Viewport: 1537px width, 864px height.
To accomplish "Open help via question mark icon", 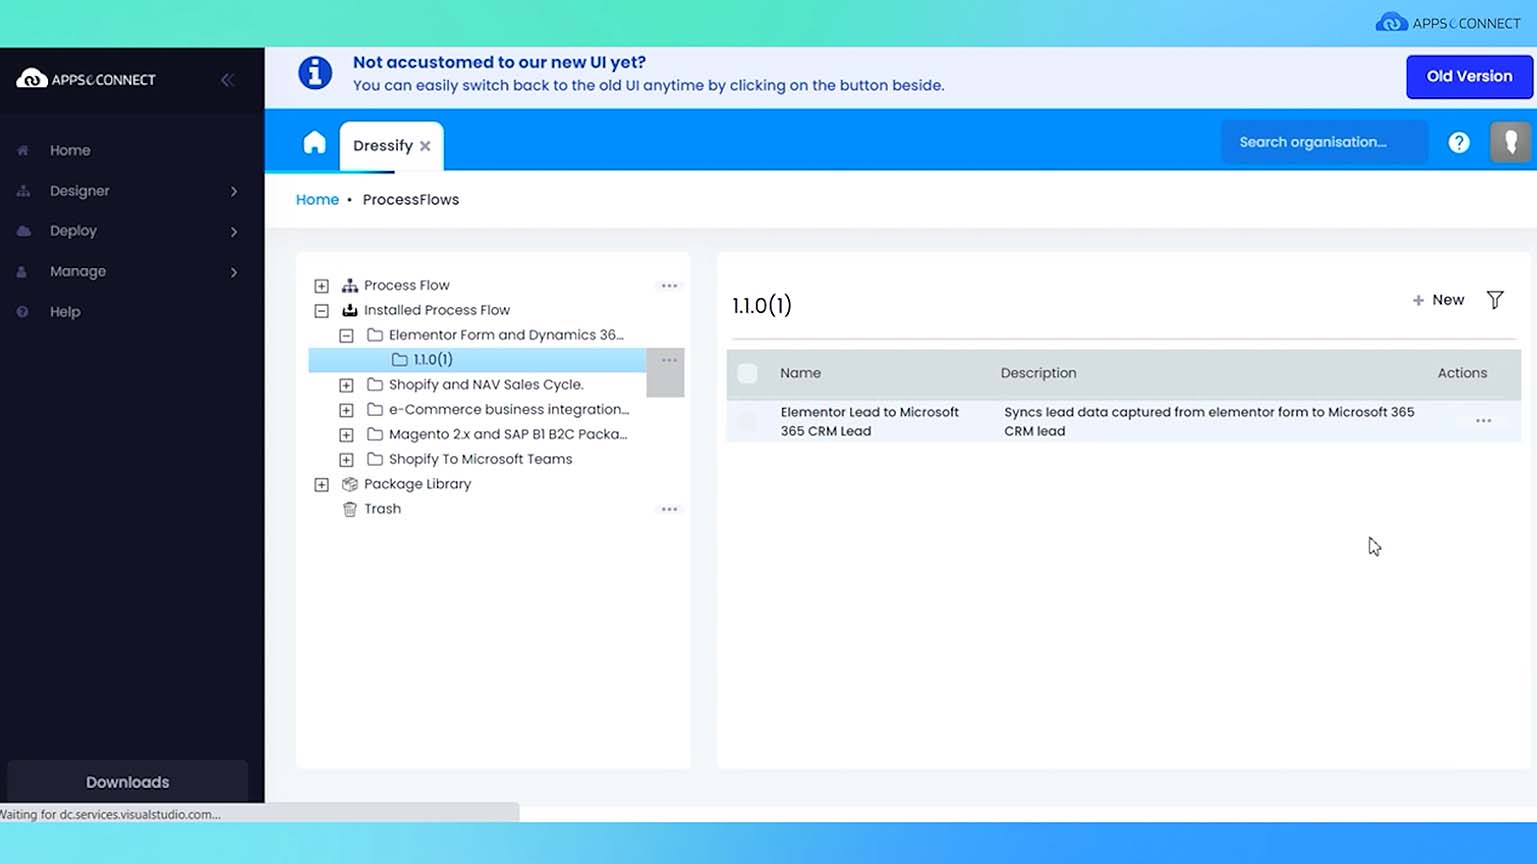I will click(1459, 142).
